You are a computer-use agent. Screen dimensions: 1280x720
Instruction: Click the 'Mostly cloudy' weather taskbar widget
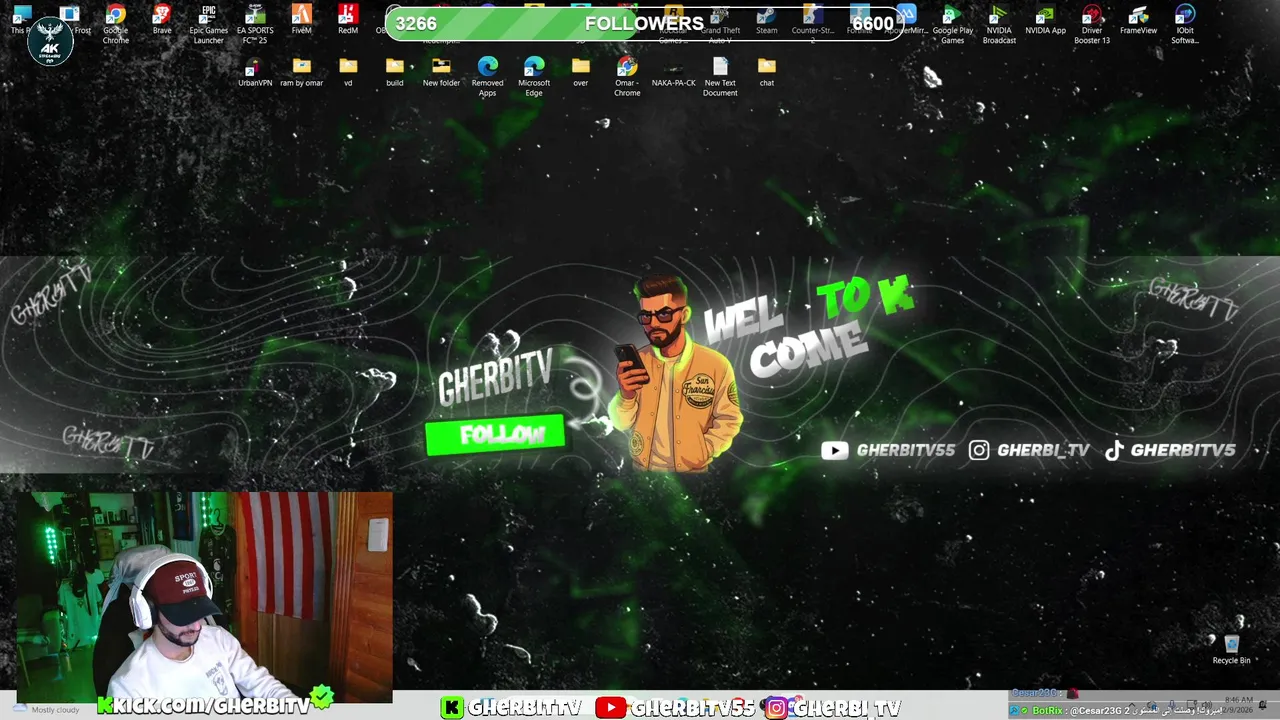[x=47, y=709]
